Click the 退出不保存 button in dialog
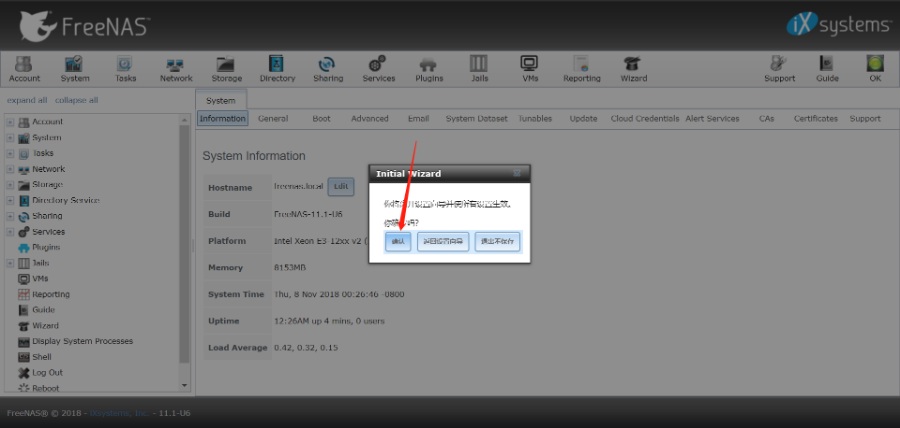The height and width of the screenshot is (428, 900). tap(498, 242)
